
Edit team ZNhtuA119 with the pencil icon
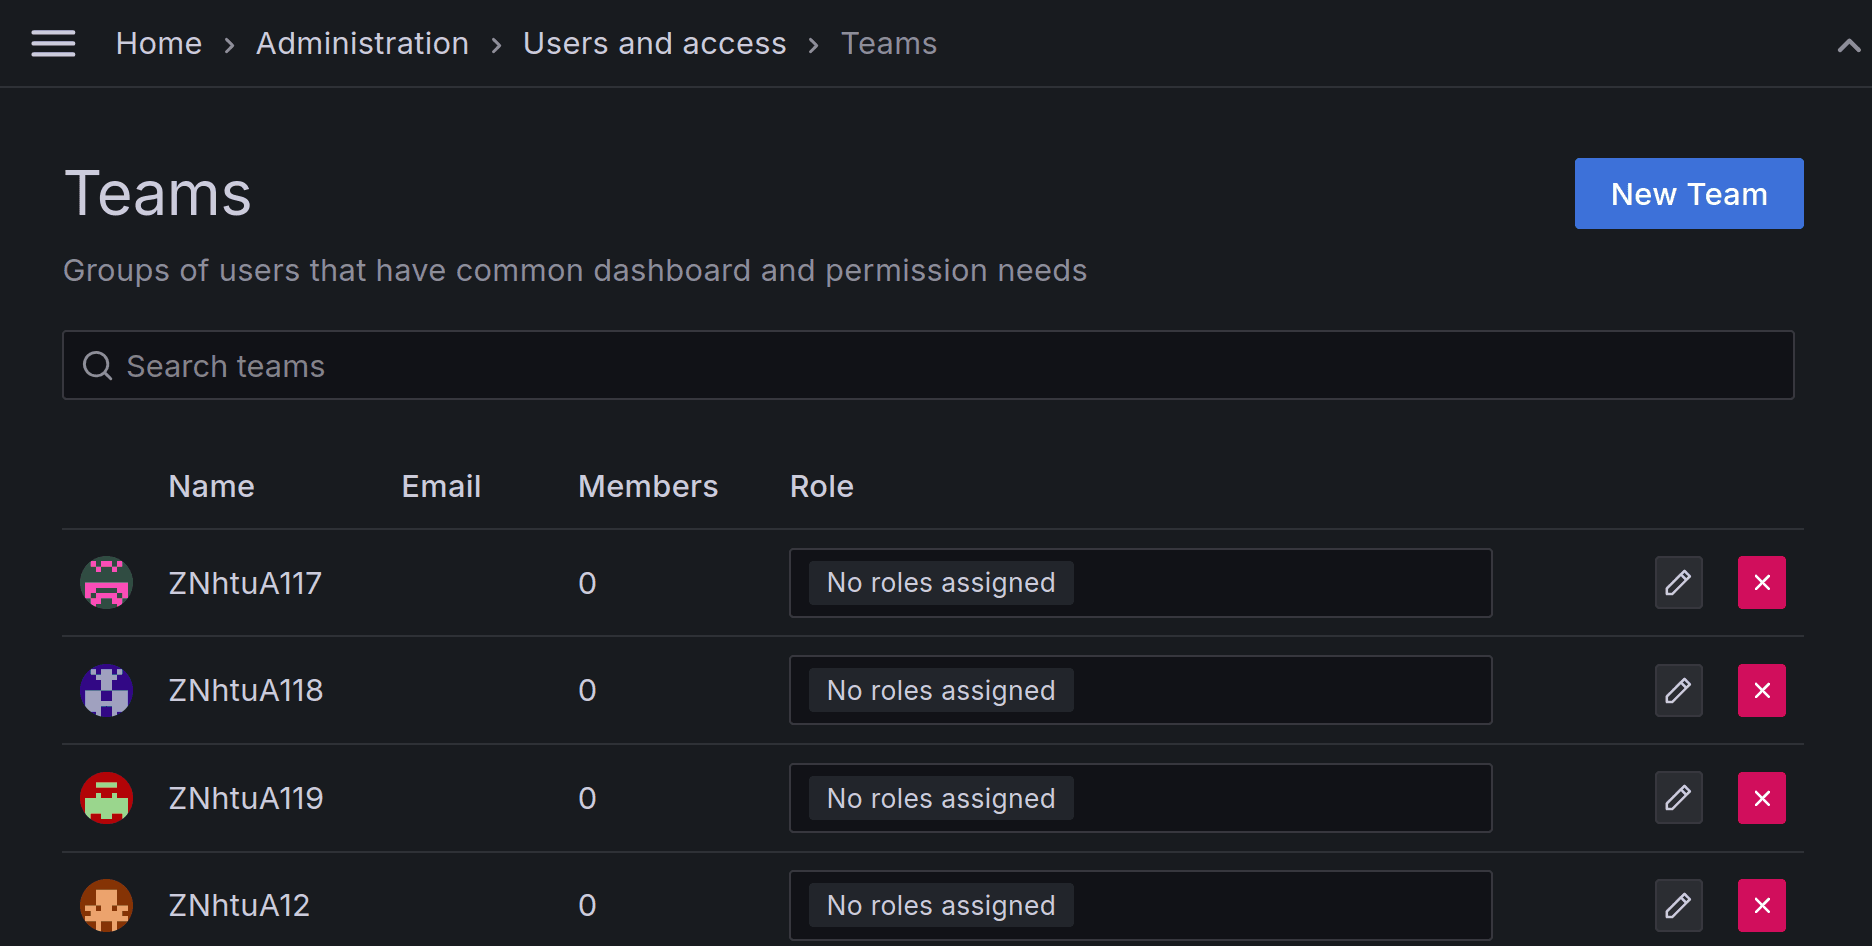1678,797
